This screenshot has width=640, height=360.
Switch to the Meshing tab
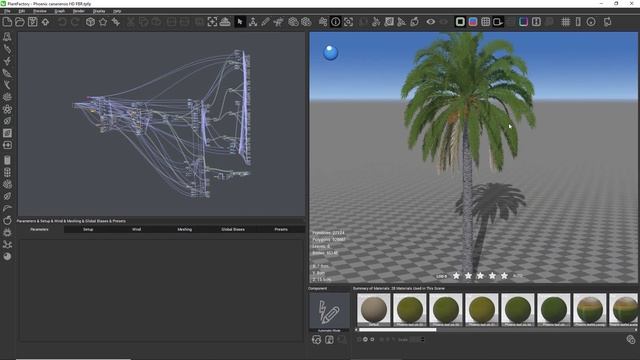click(x=184, y=229)
